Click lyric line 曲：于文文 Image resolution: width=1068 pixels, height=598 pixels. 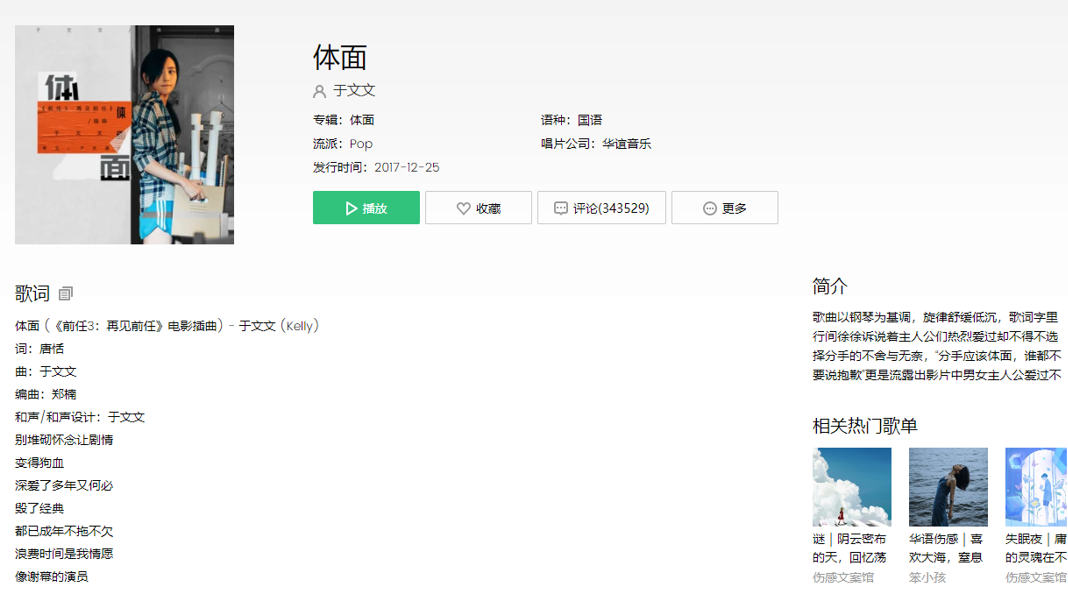click(46, 372)
